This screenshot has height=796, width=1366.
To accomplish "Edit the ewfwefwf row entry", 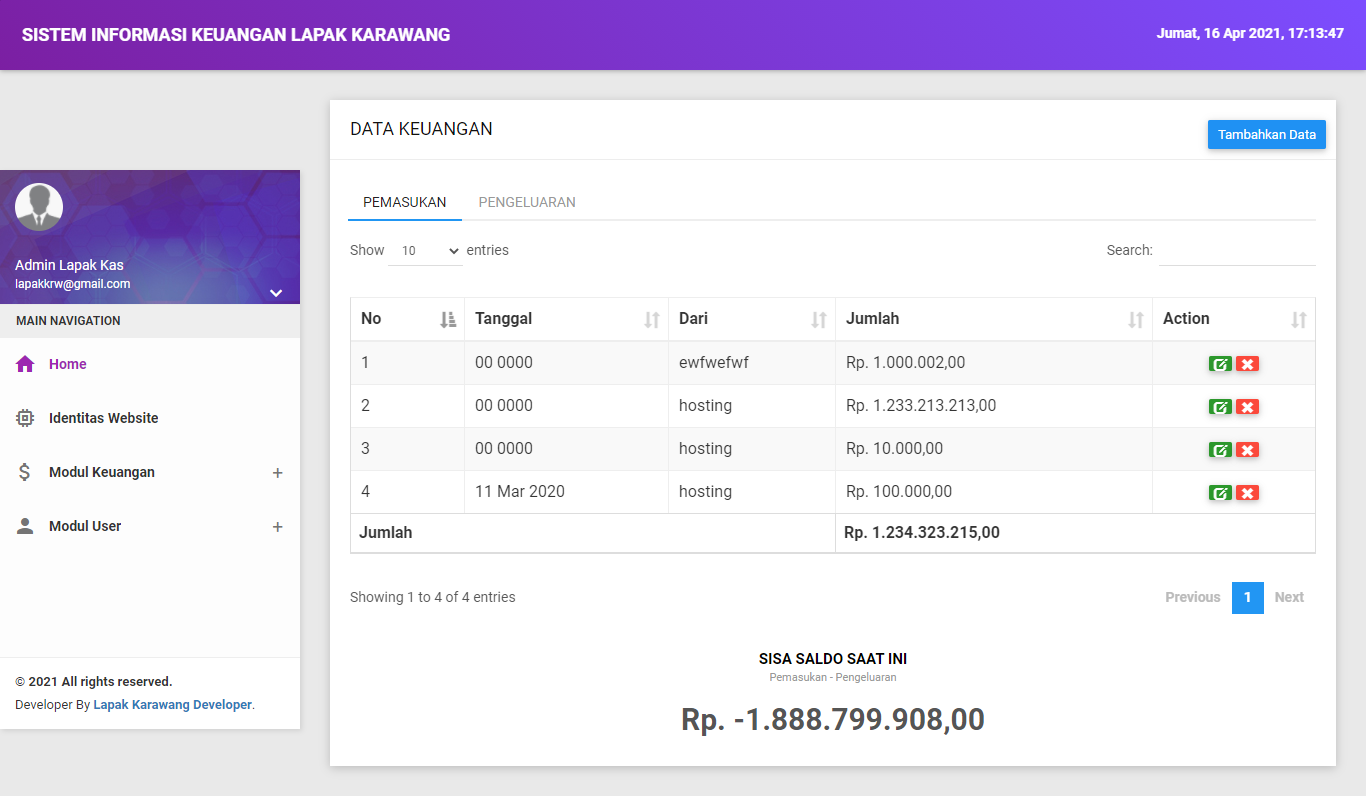I will [x=1220, y=364].
